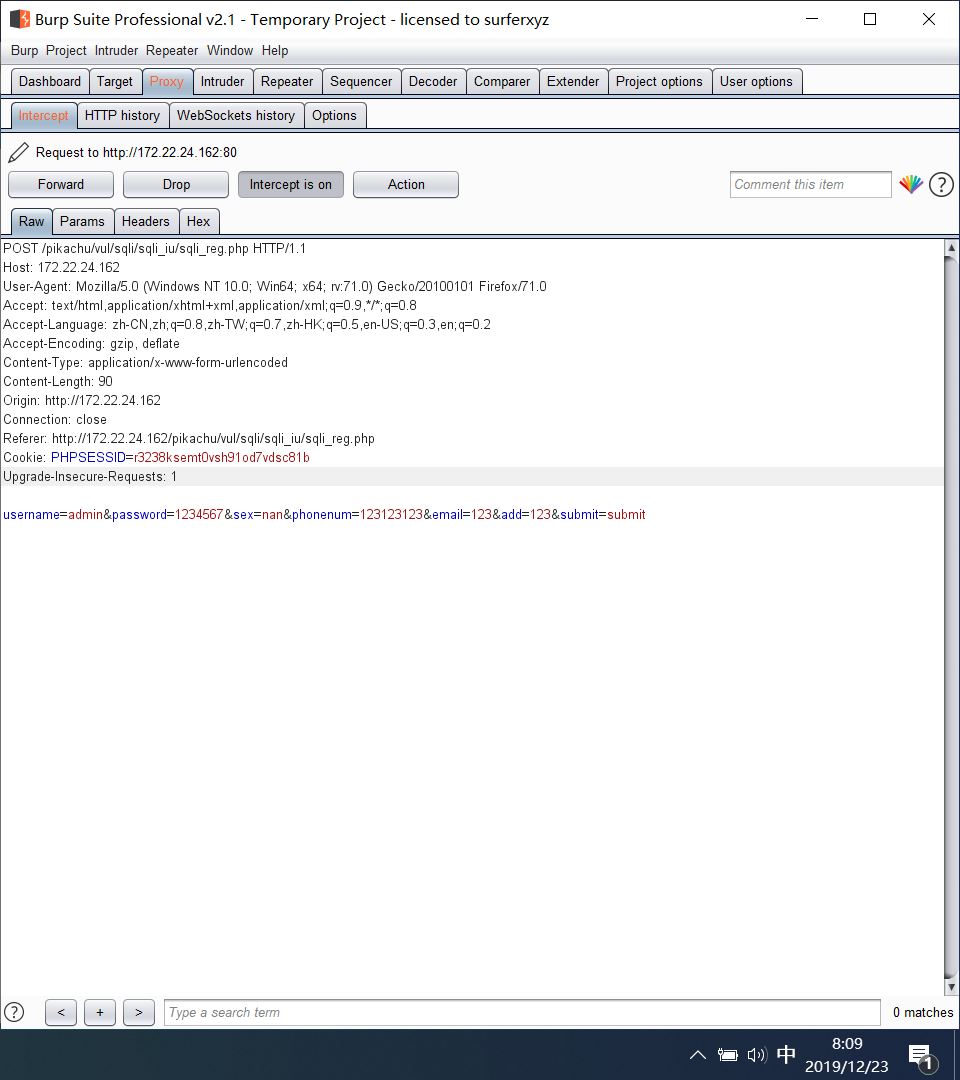Open the taskbar clock showing 8:09
960x1080 pixels.
click(x=846, y=1055)
